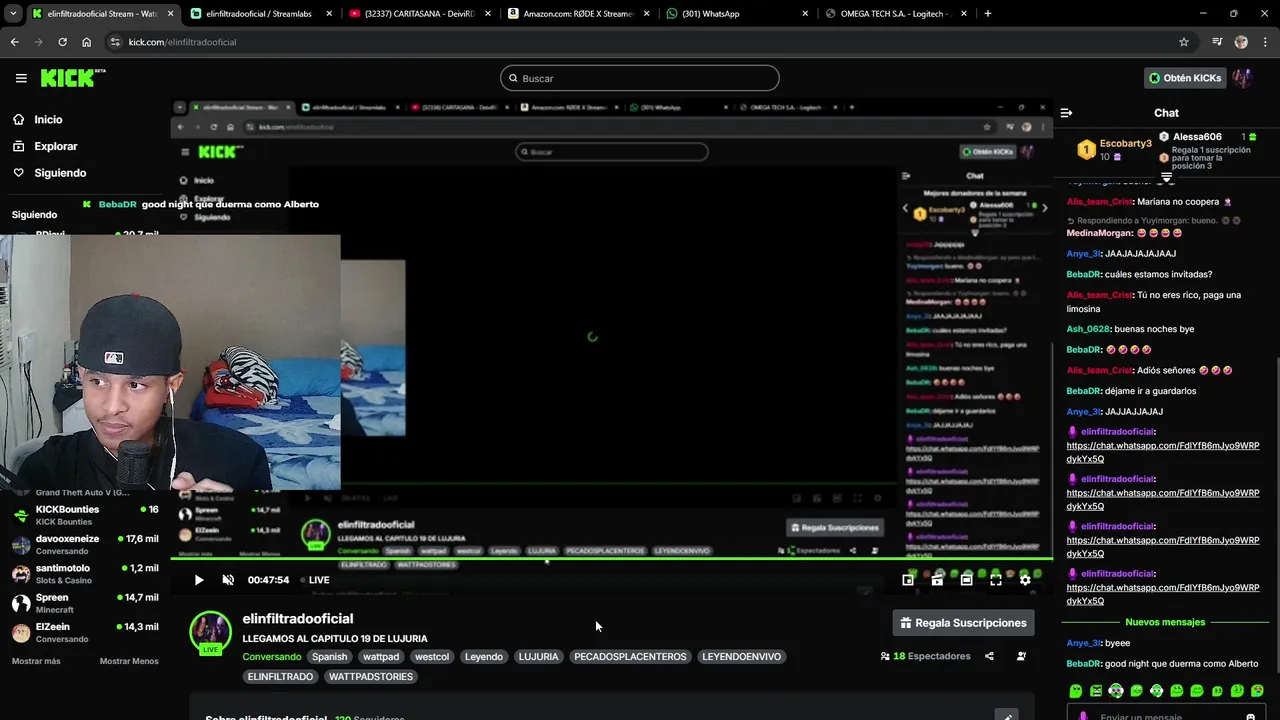The width and height of the screenshot is (1280, 720).
Task: Click the edit pencil icon
Action: click(1007, 716)
